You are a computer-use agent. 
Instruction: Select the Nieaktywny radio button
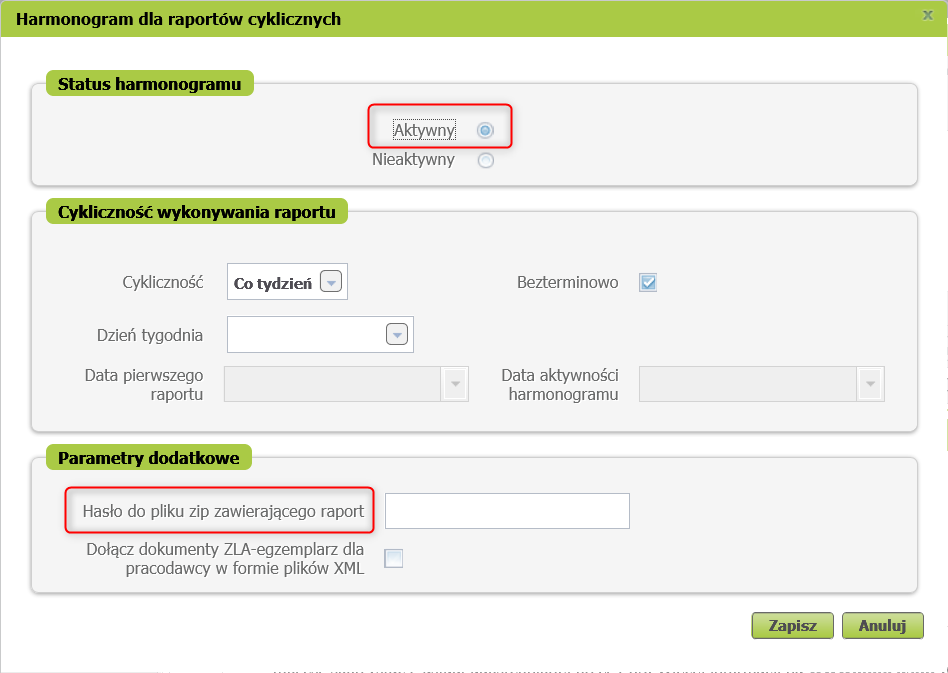click(x=486, y=160)
